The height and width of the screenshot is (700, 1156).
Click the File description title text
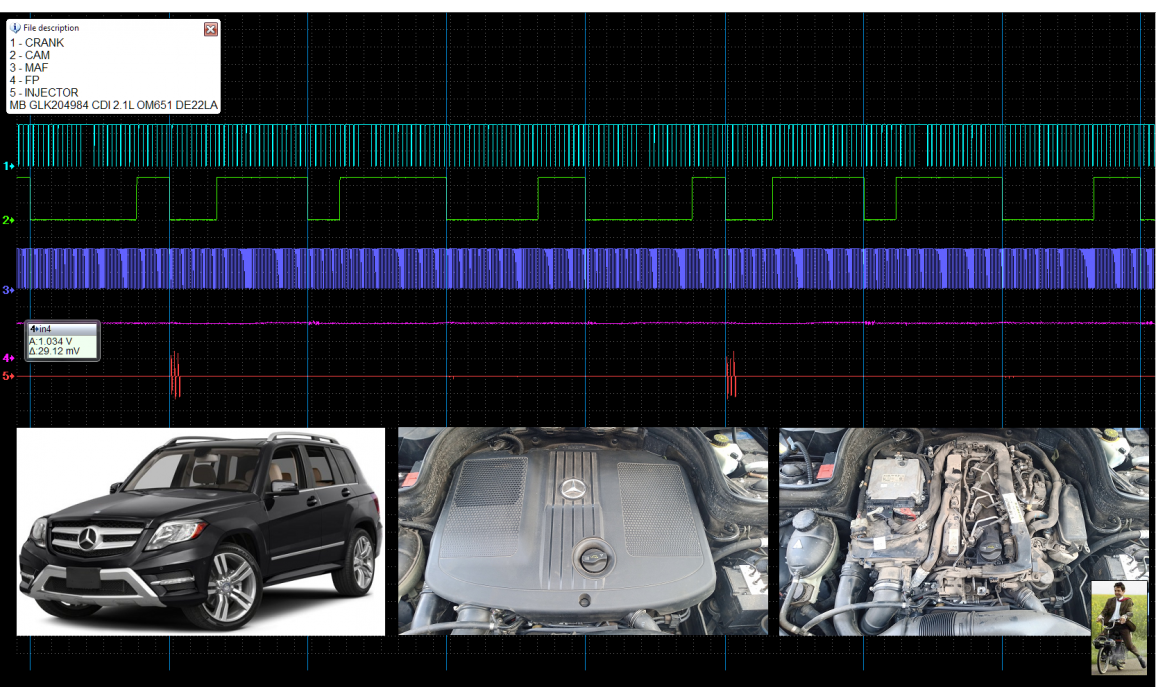click(51, 28)
